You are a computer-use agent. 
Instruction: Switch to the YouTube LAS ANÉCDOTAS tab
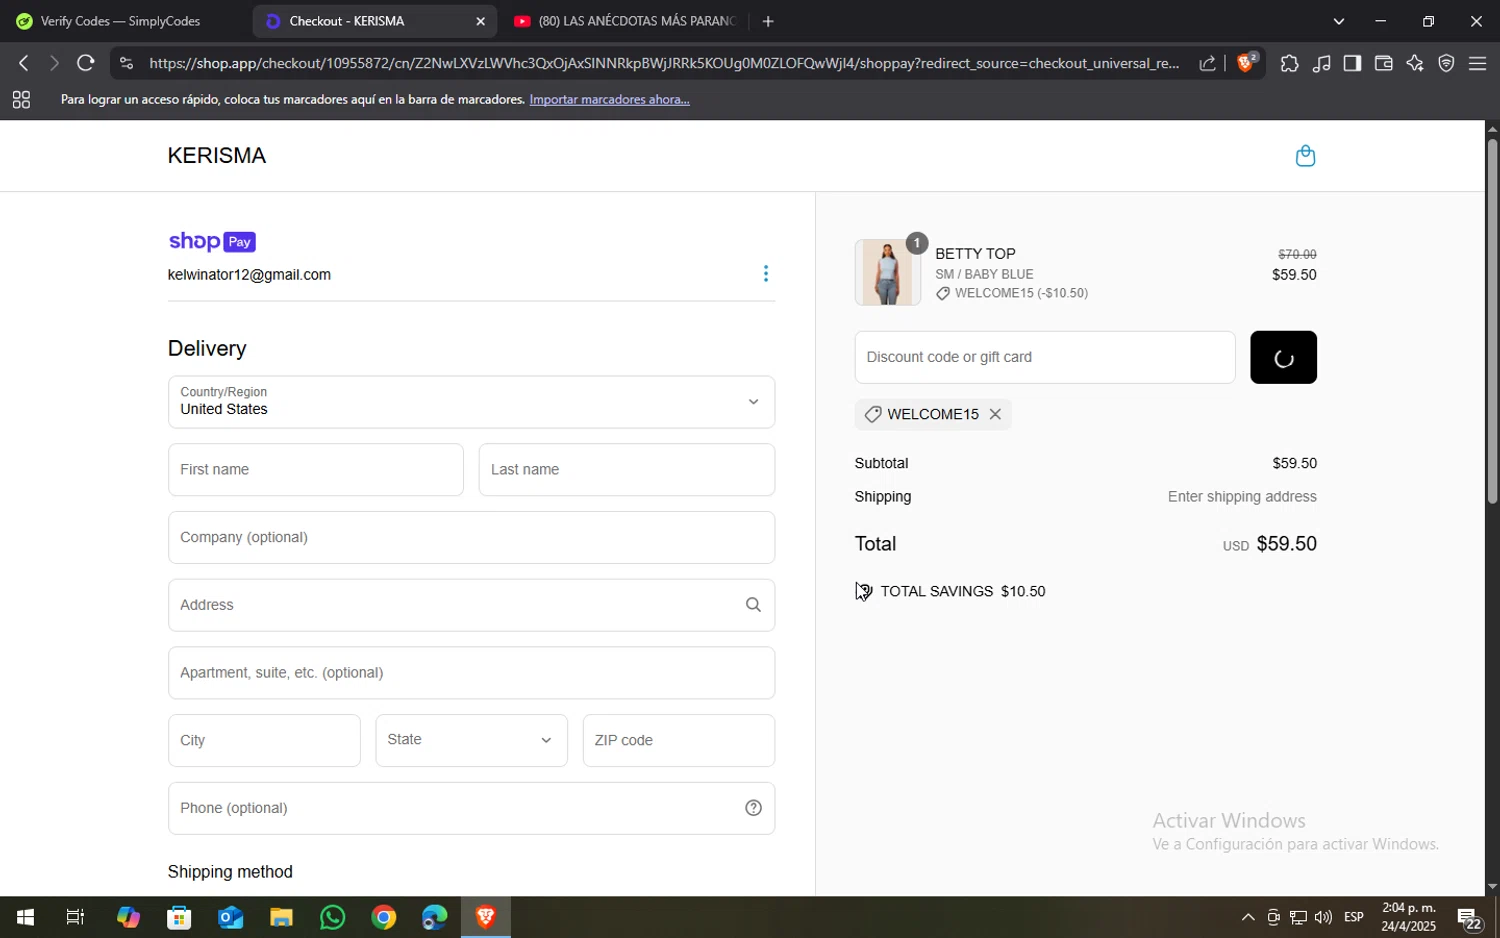[626, 21]
